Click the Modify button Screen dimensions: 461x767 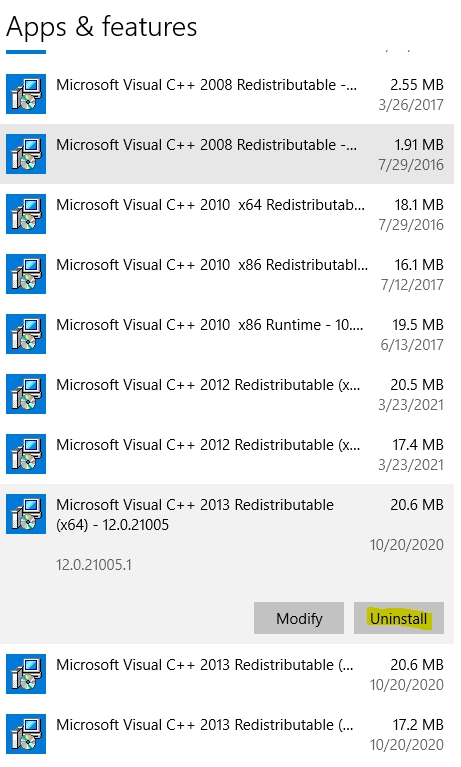(x=299, y=618)
